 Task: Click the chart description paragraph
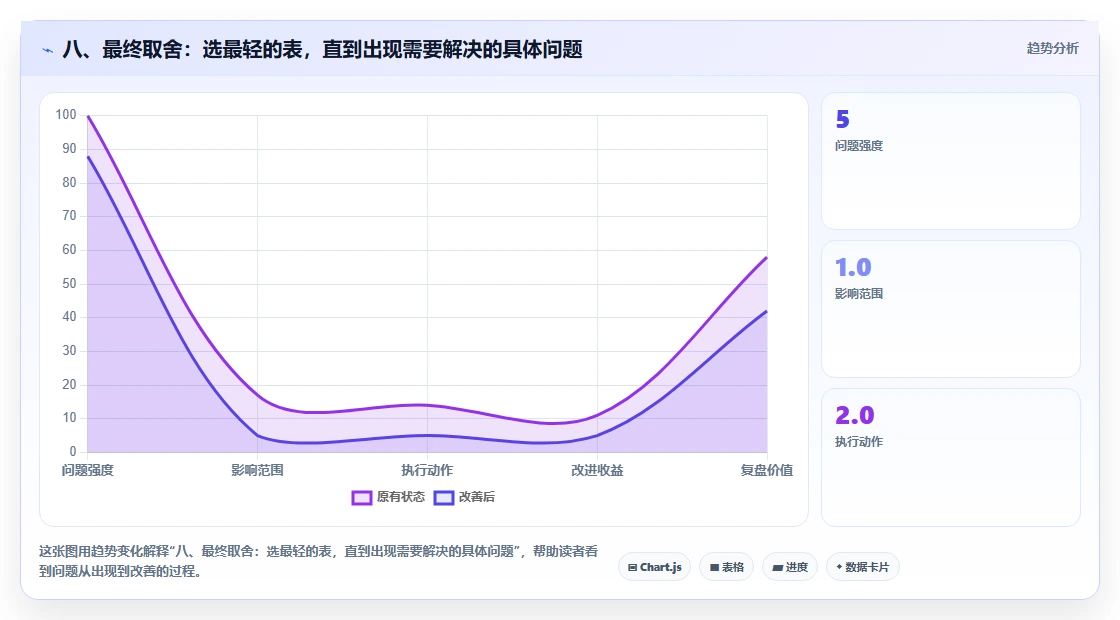pyautogui.click(x=319, y=561)
